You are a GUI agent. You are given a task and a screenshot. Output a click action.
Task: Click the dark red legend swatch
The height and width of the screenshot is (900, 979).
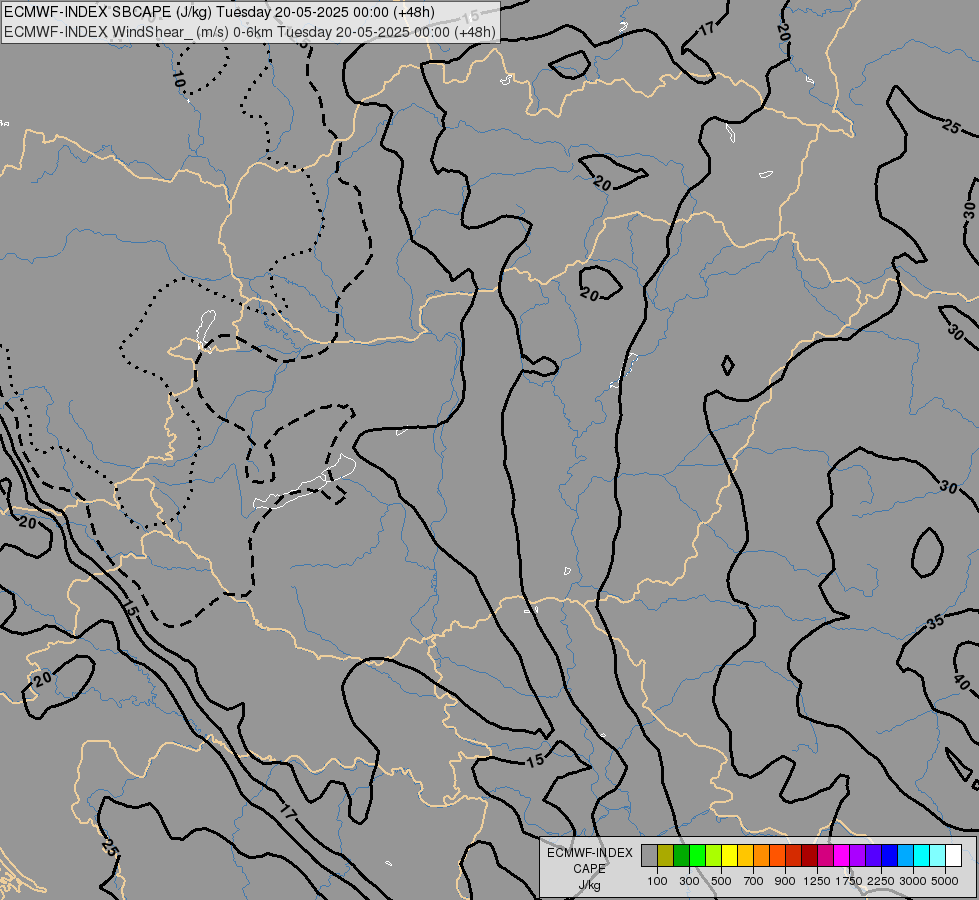pos(809,856)
